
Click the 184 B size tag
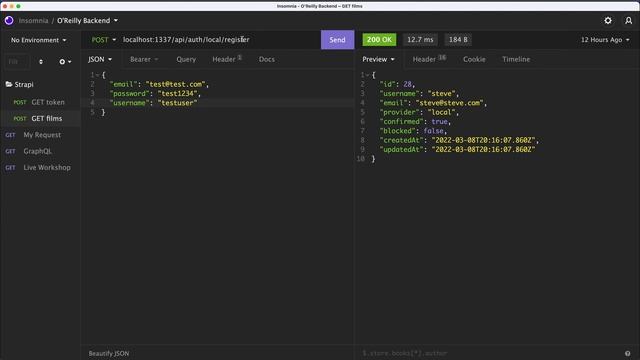click(x=458, y=40)
